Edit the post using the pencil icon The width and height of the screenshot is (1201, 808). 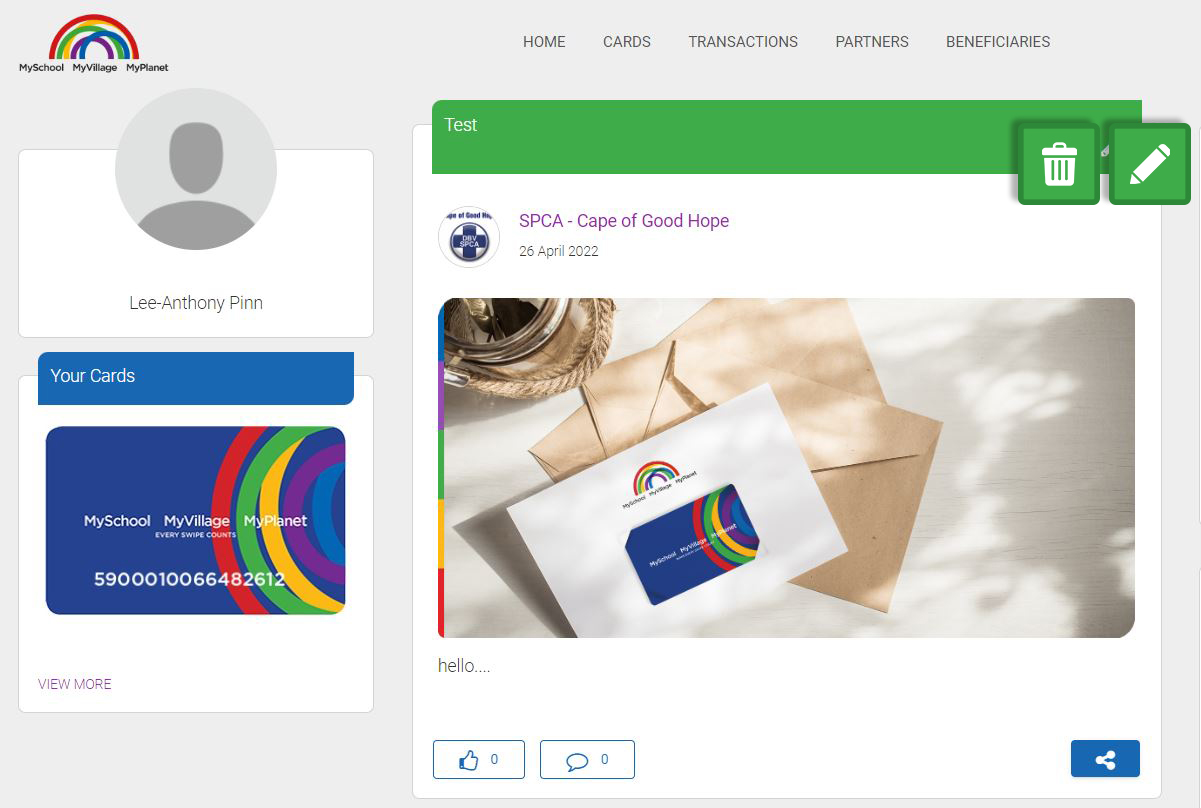1150,164
